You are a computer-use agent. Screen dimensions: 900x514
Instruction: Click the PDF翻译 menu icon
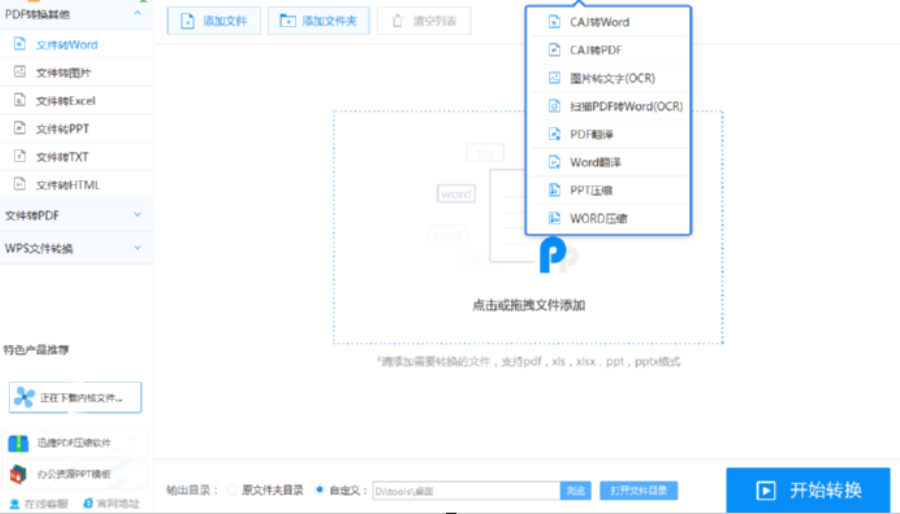click(x=554, y=134)
